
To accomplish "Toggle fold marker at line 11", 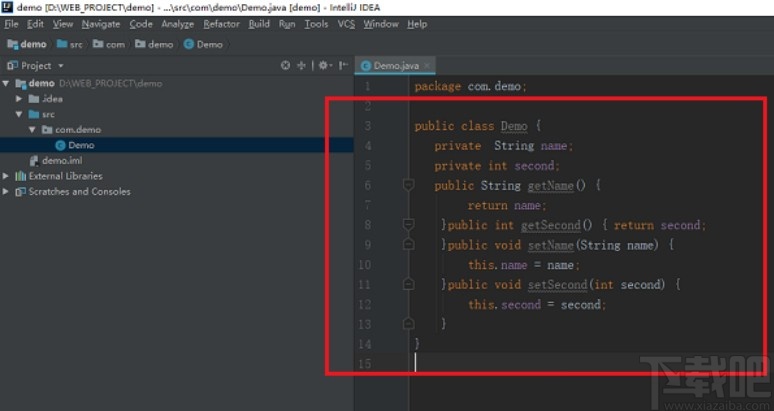I will coord(408,284).
